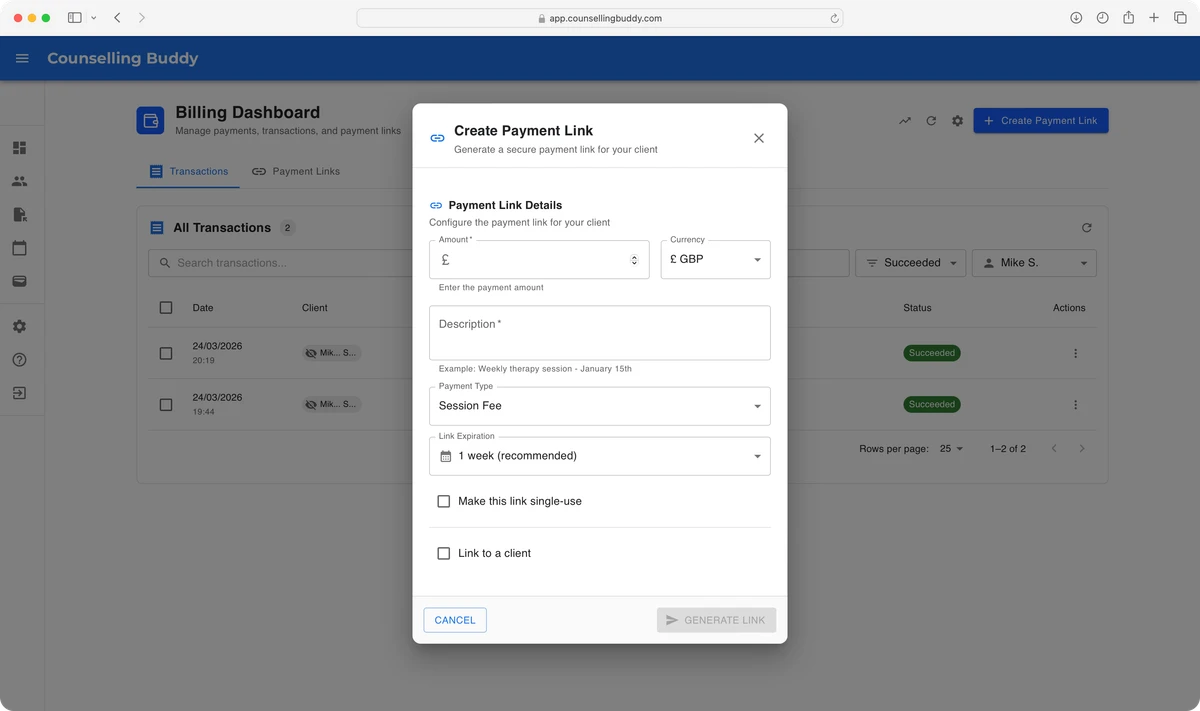Open billing settings gear icon

[957, 121]
